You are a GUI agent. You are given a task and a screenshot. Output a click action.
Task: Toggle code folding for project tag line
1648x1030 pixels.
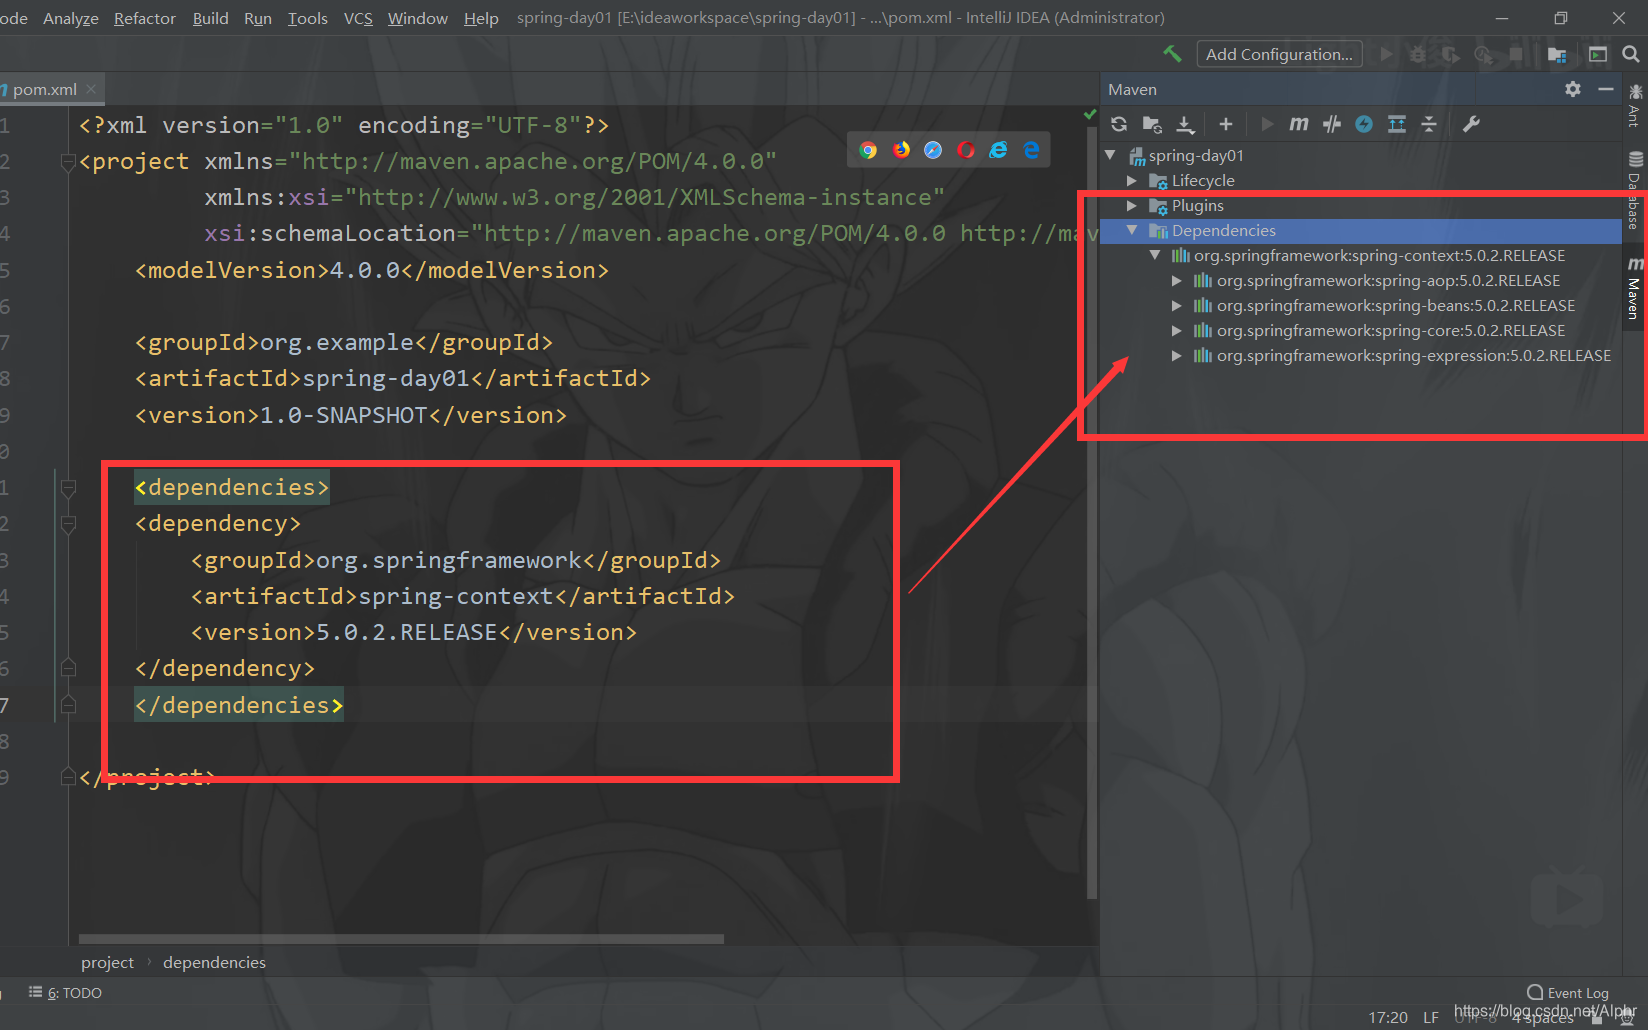pyautogui.click(x=68, y=162)
